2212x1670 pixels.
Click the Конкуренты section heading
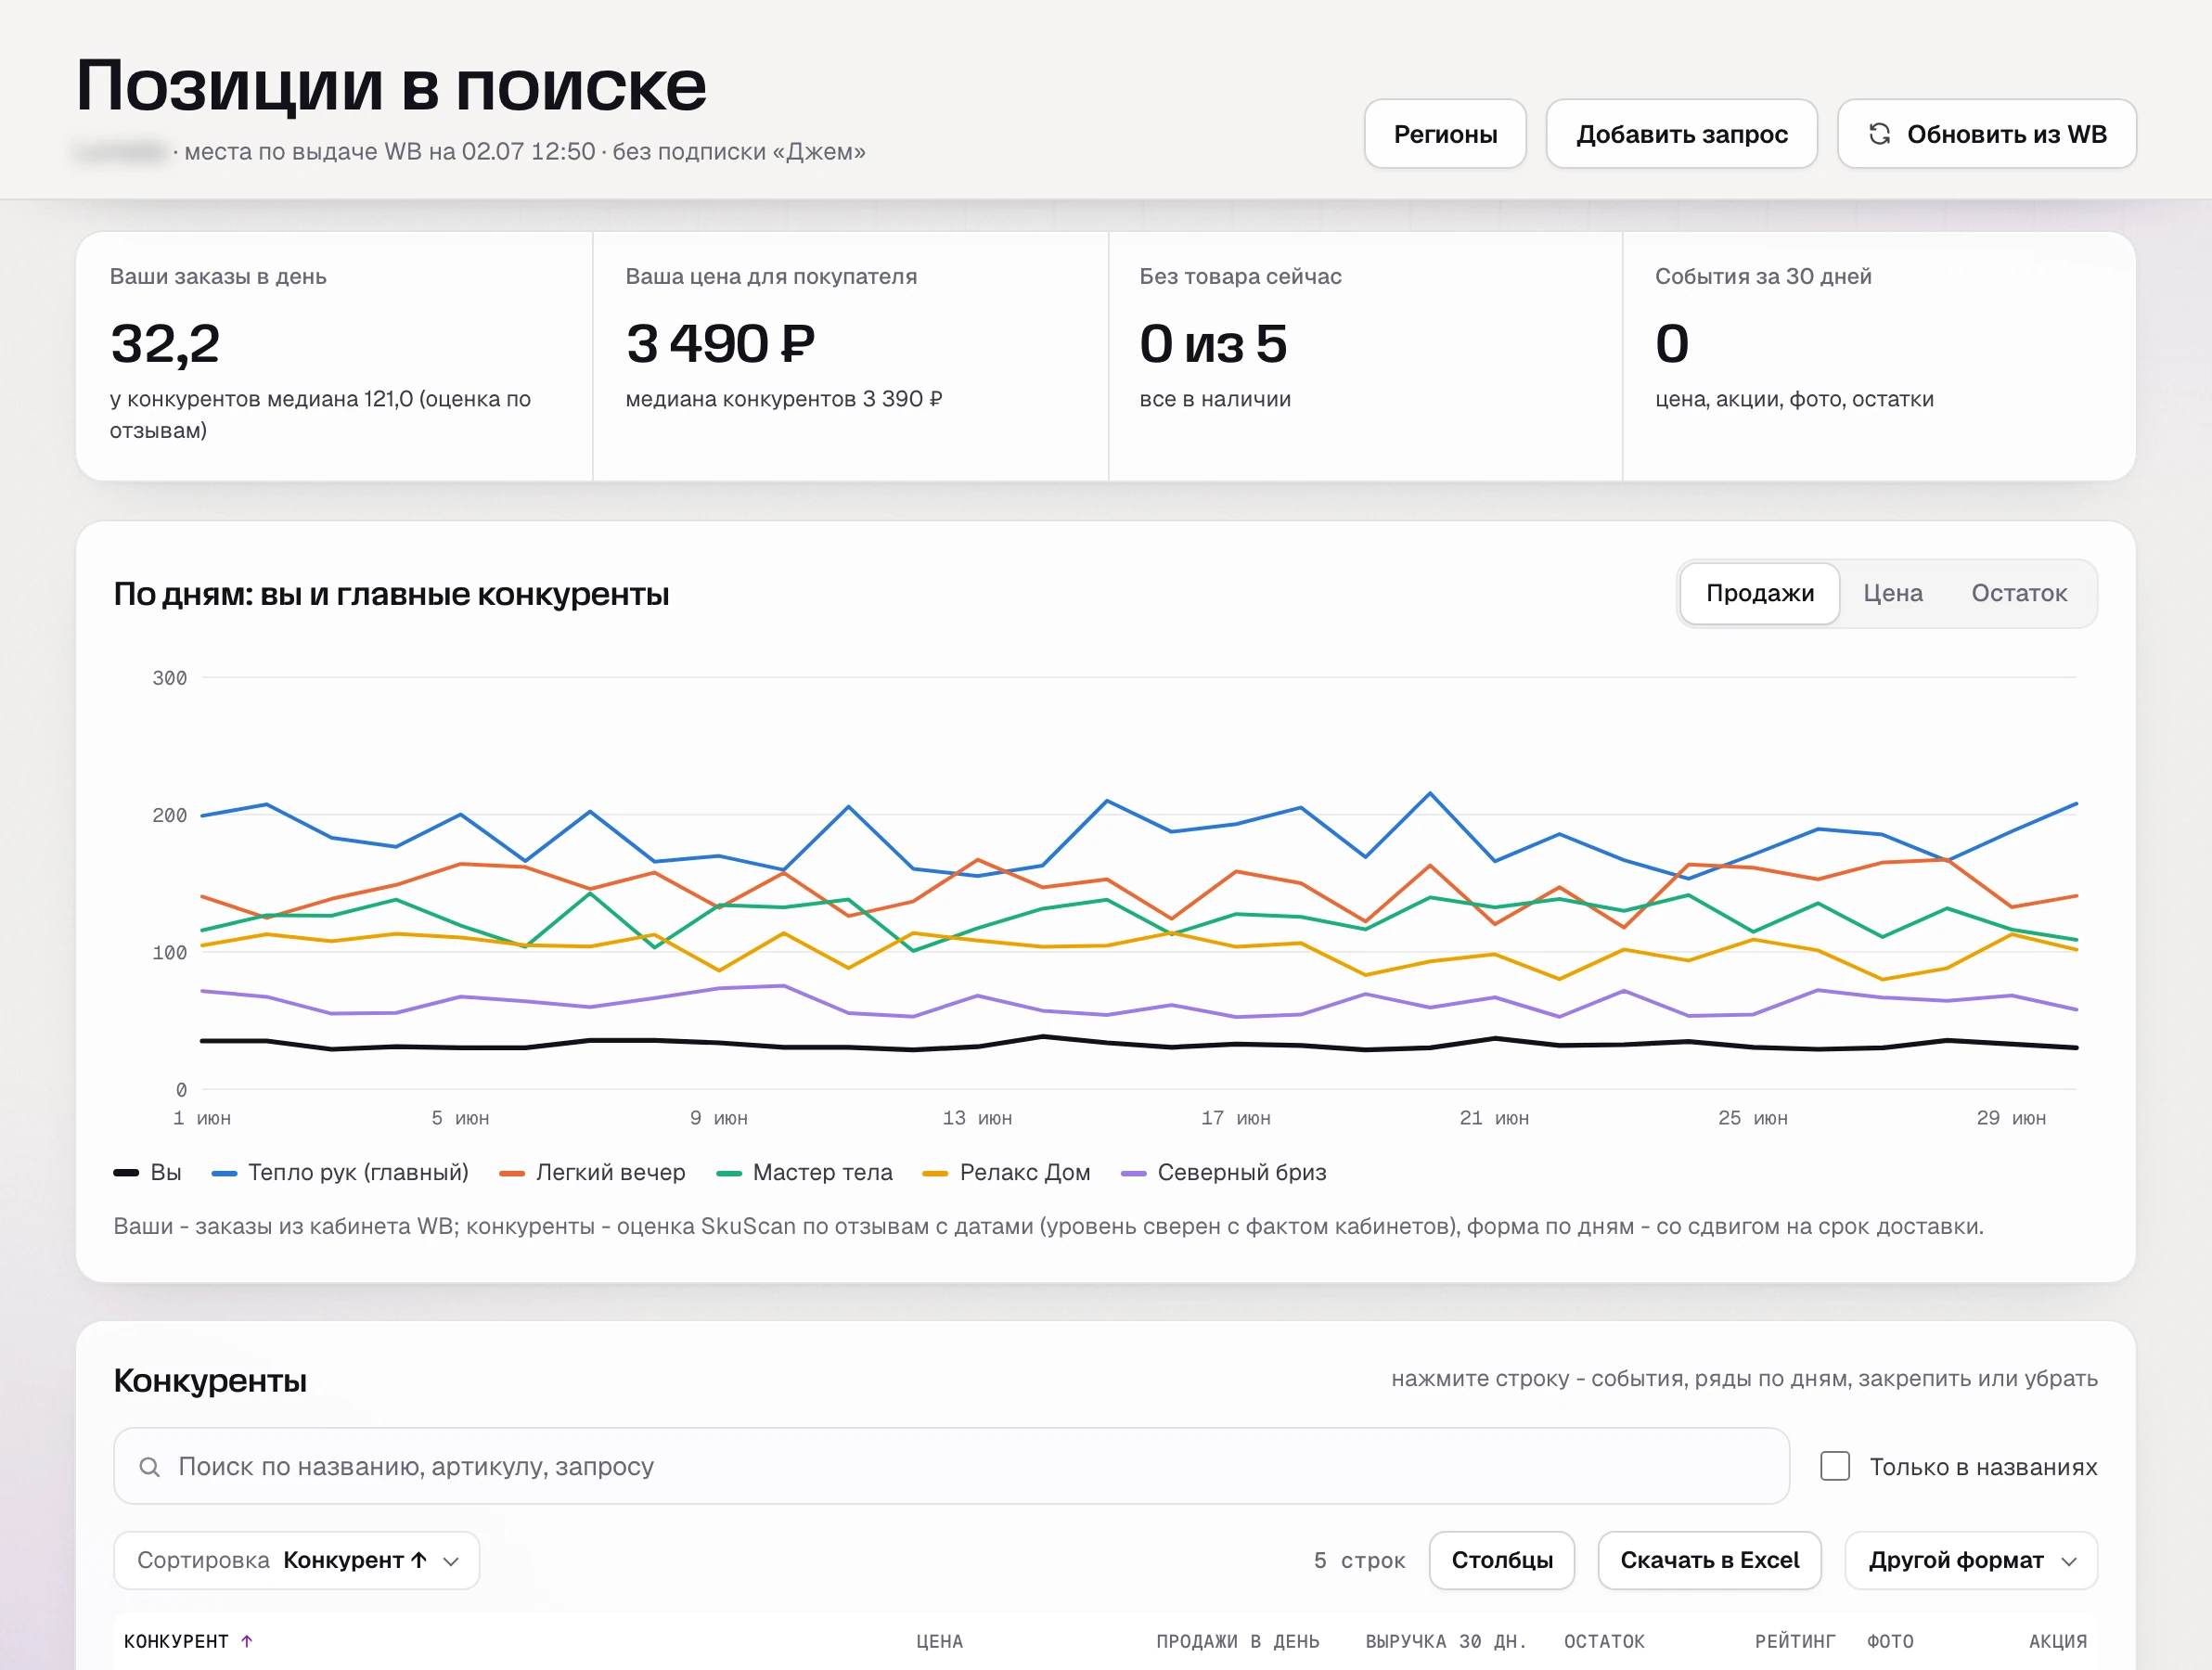(210, 1380)
